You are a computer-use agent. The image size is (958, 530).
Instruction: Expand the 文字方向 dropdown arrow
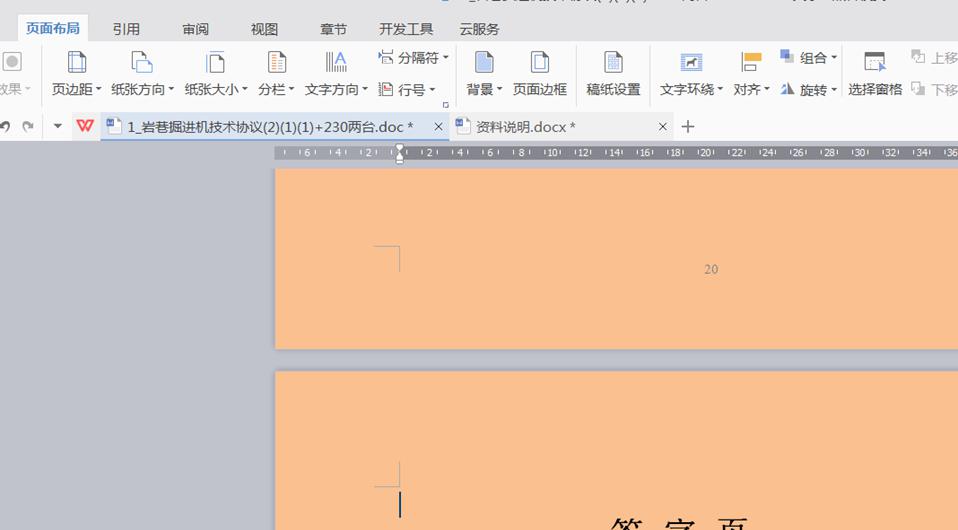point(365,89)
